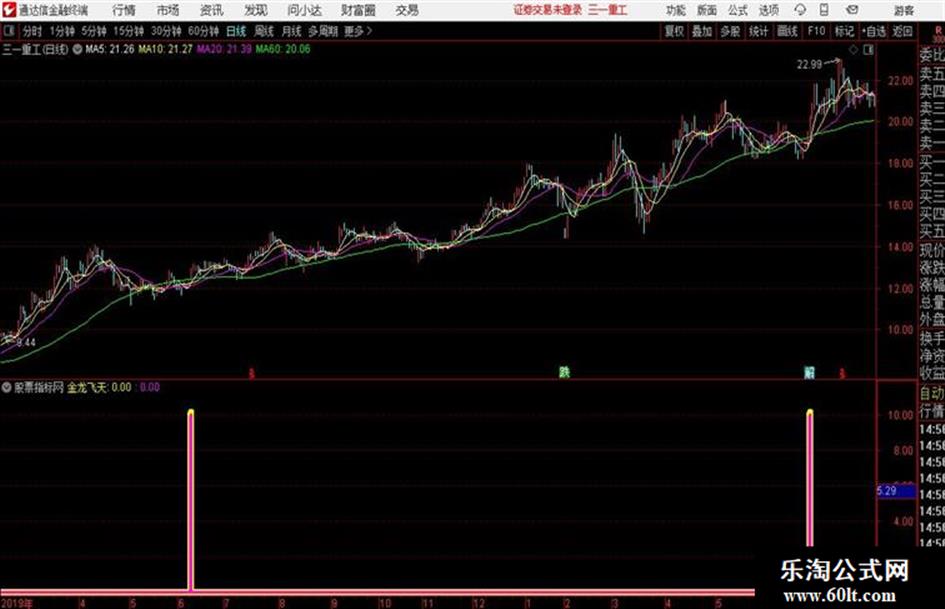Open the 多周期 multi-period view
This screenshot has height=609, width=945.
coord(323,31)
